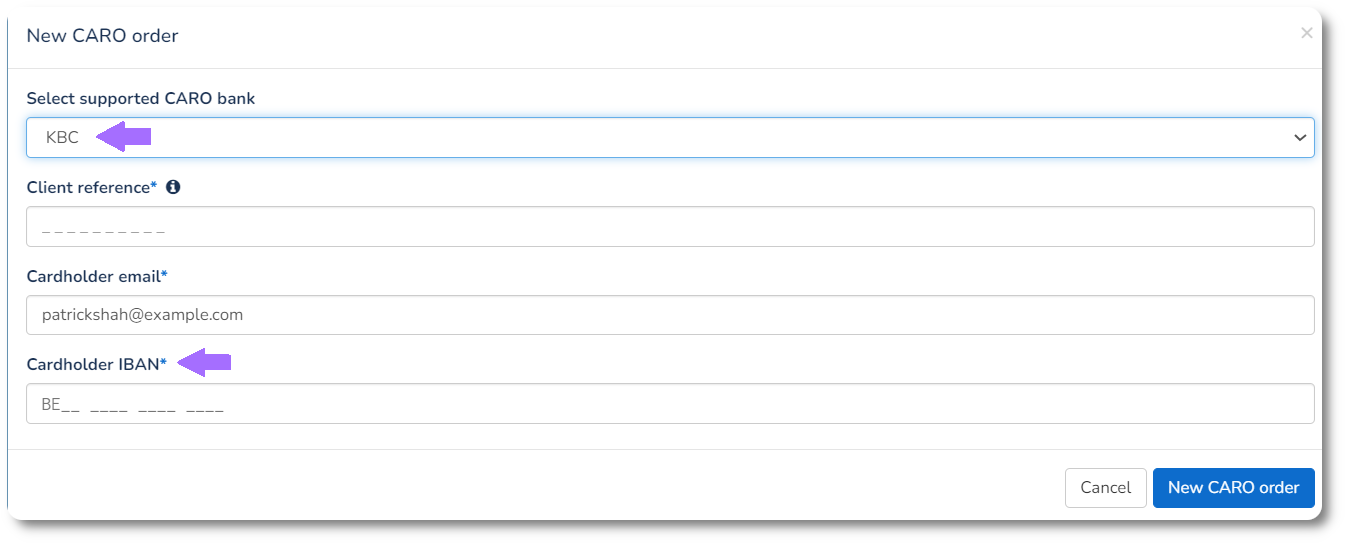Click the purple arrow beside Cardholder IBAN
Screen dimensions: 1345x543
(x=205, y=363)
